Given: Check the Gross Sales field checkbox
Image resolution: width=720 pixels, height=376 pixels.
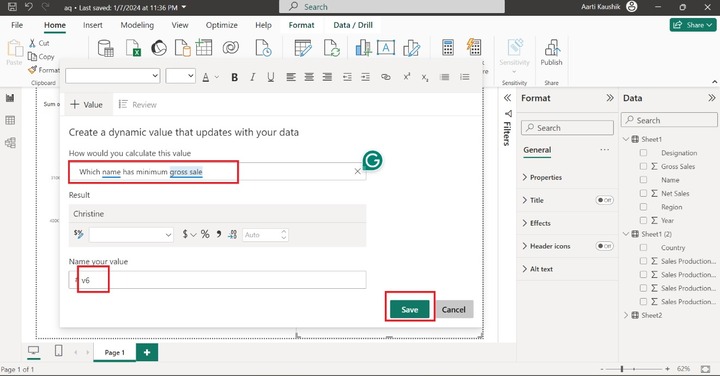Looking at the screenshot, I should click(x=643, y=166).
